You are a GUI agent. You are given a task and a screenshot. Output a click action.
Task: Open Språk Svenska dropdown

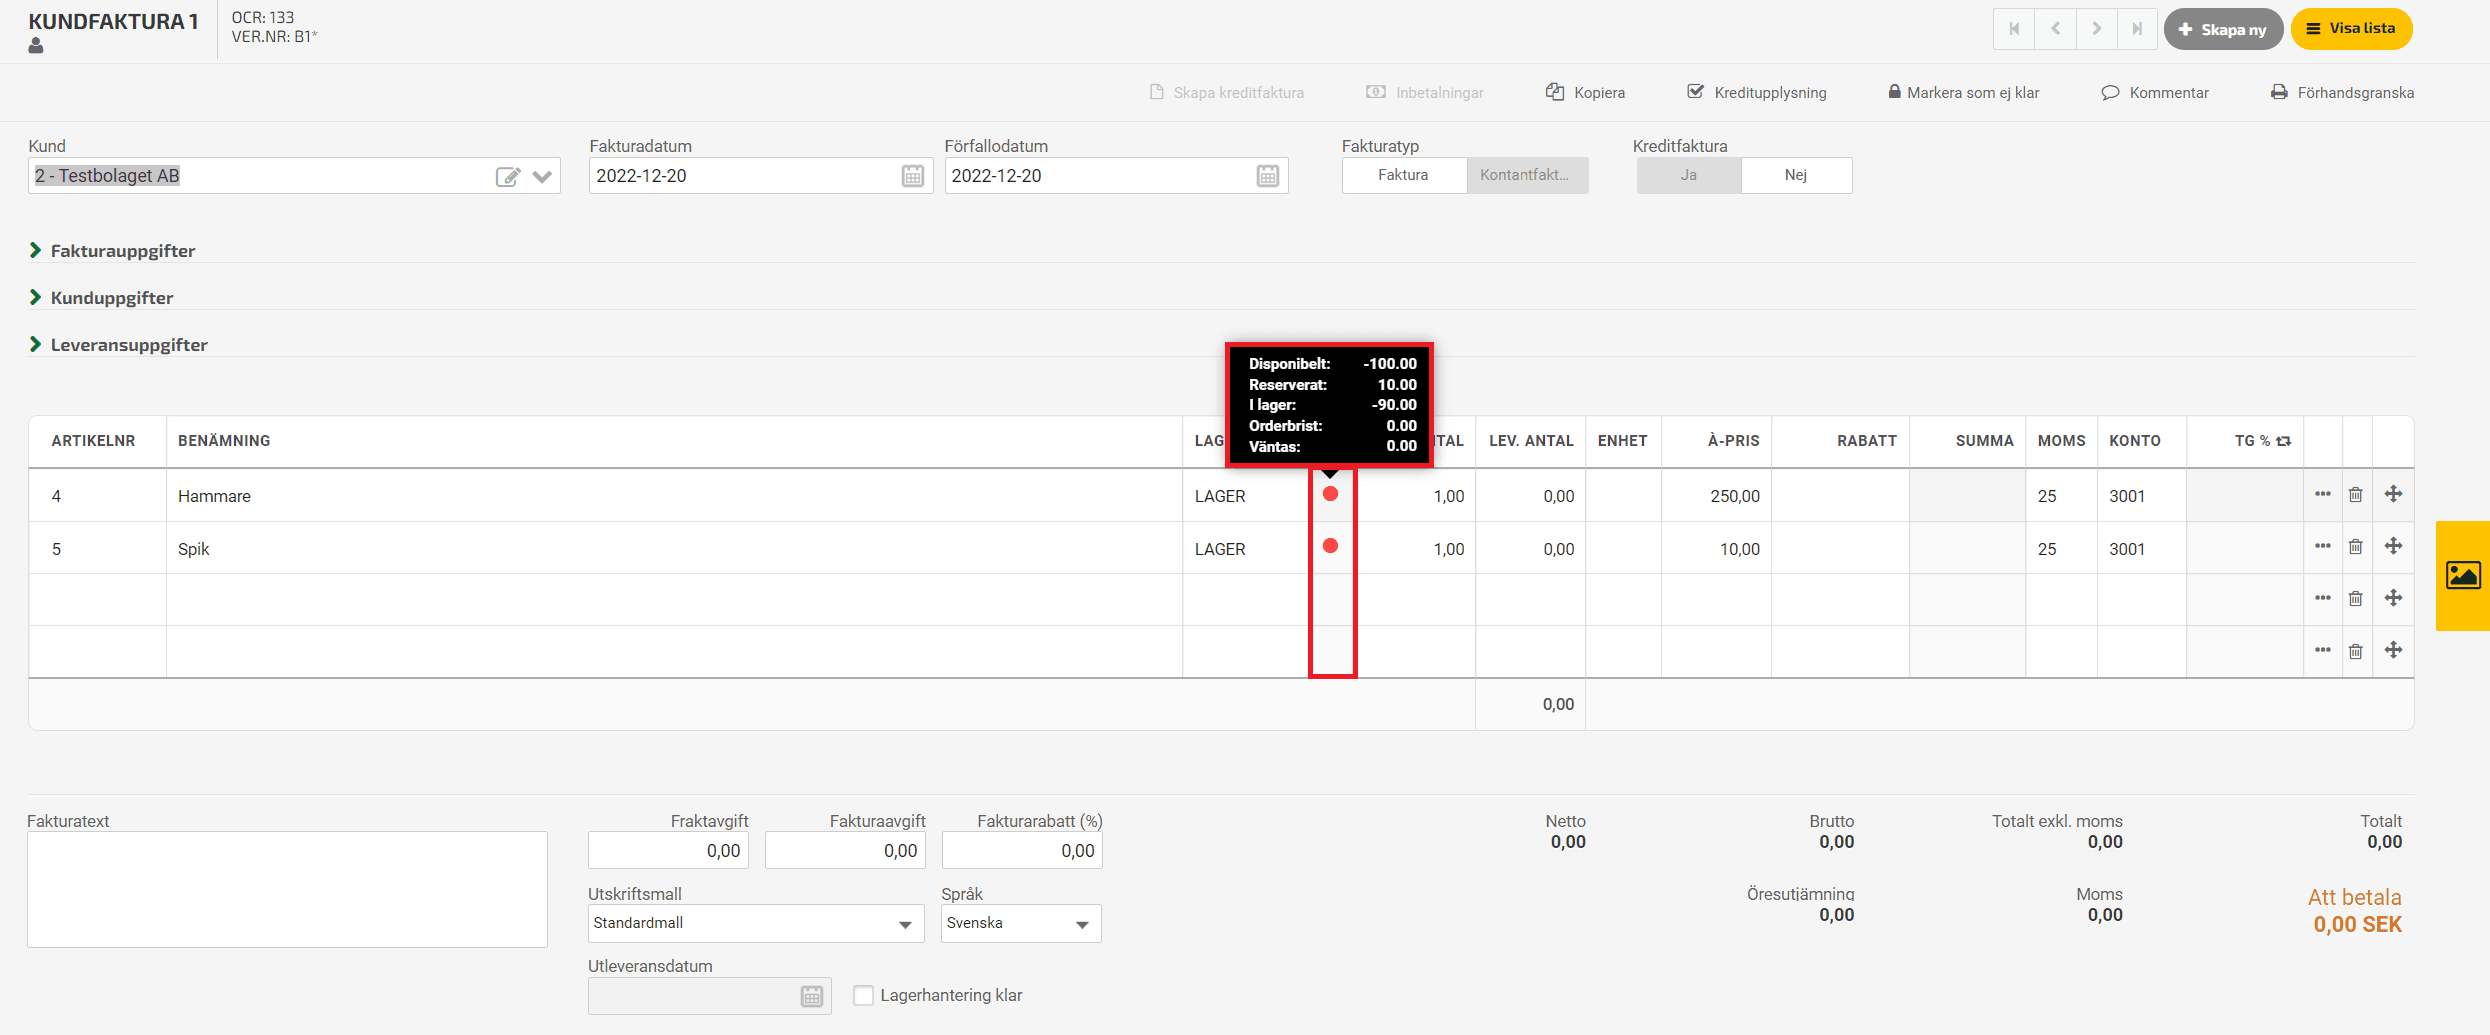(x=1021, y=923)
